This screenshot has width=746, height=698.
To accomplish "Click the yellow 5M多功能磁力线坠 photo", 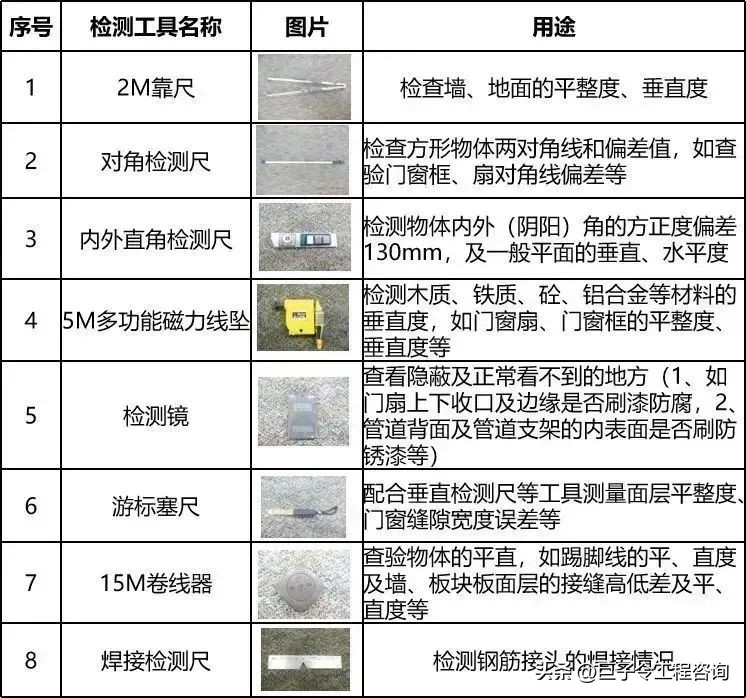I will point(303,317).
